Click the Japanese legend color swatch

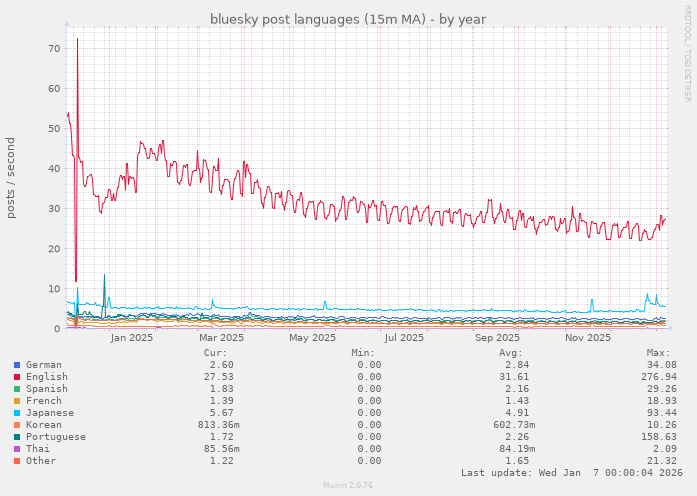click(17, 413)
